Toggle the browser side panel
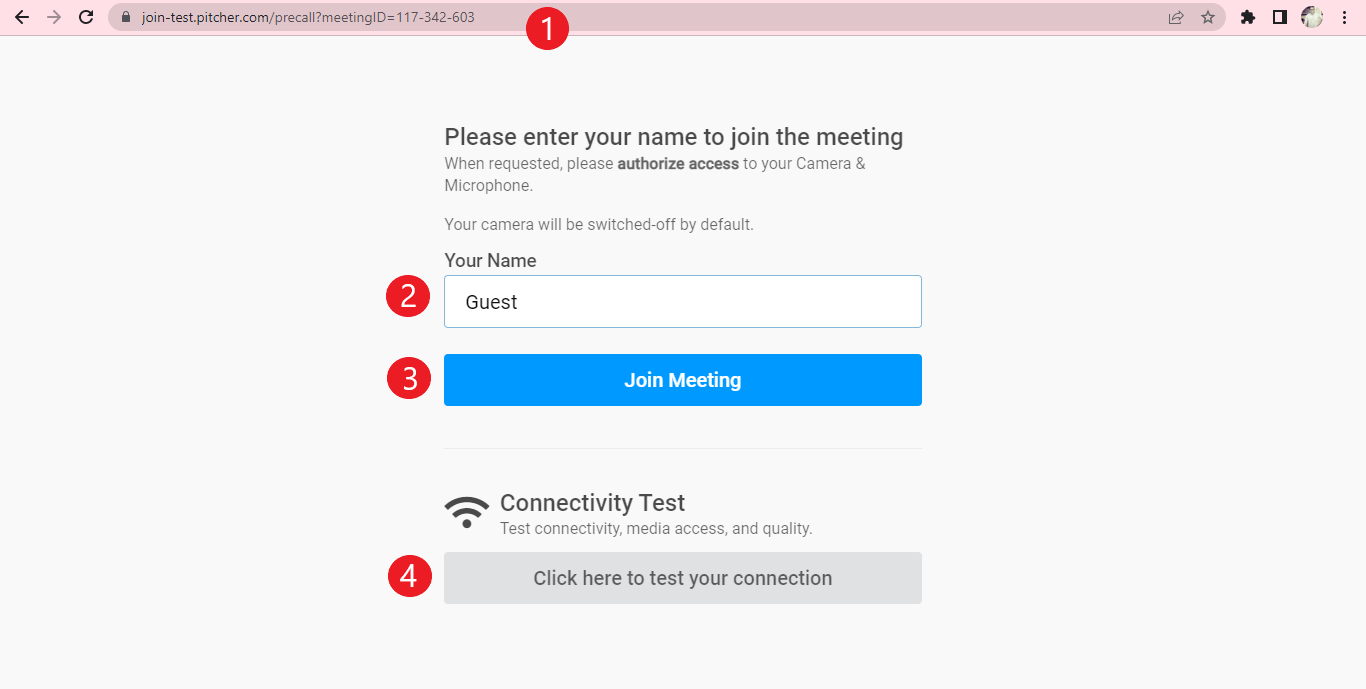 tap(1280, 17)
